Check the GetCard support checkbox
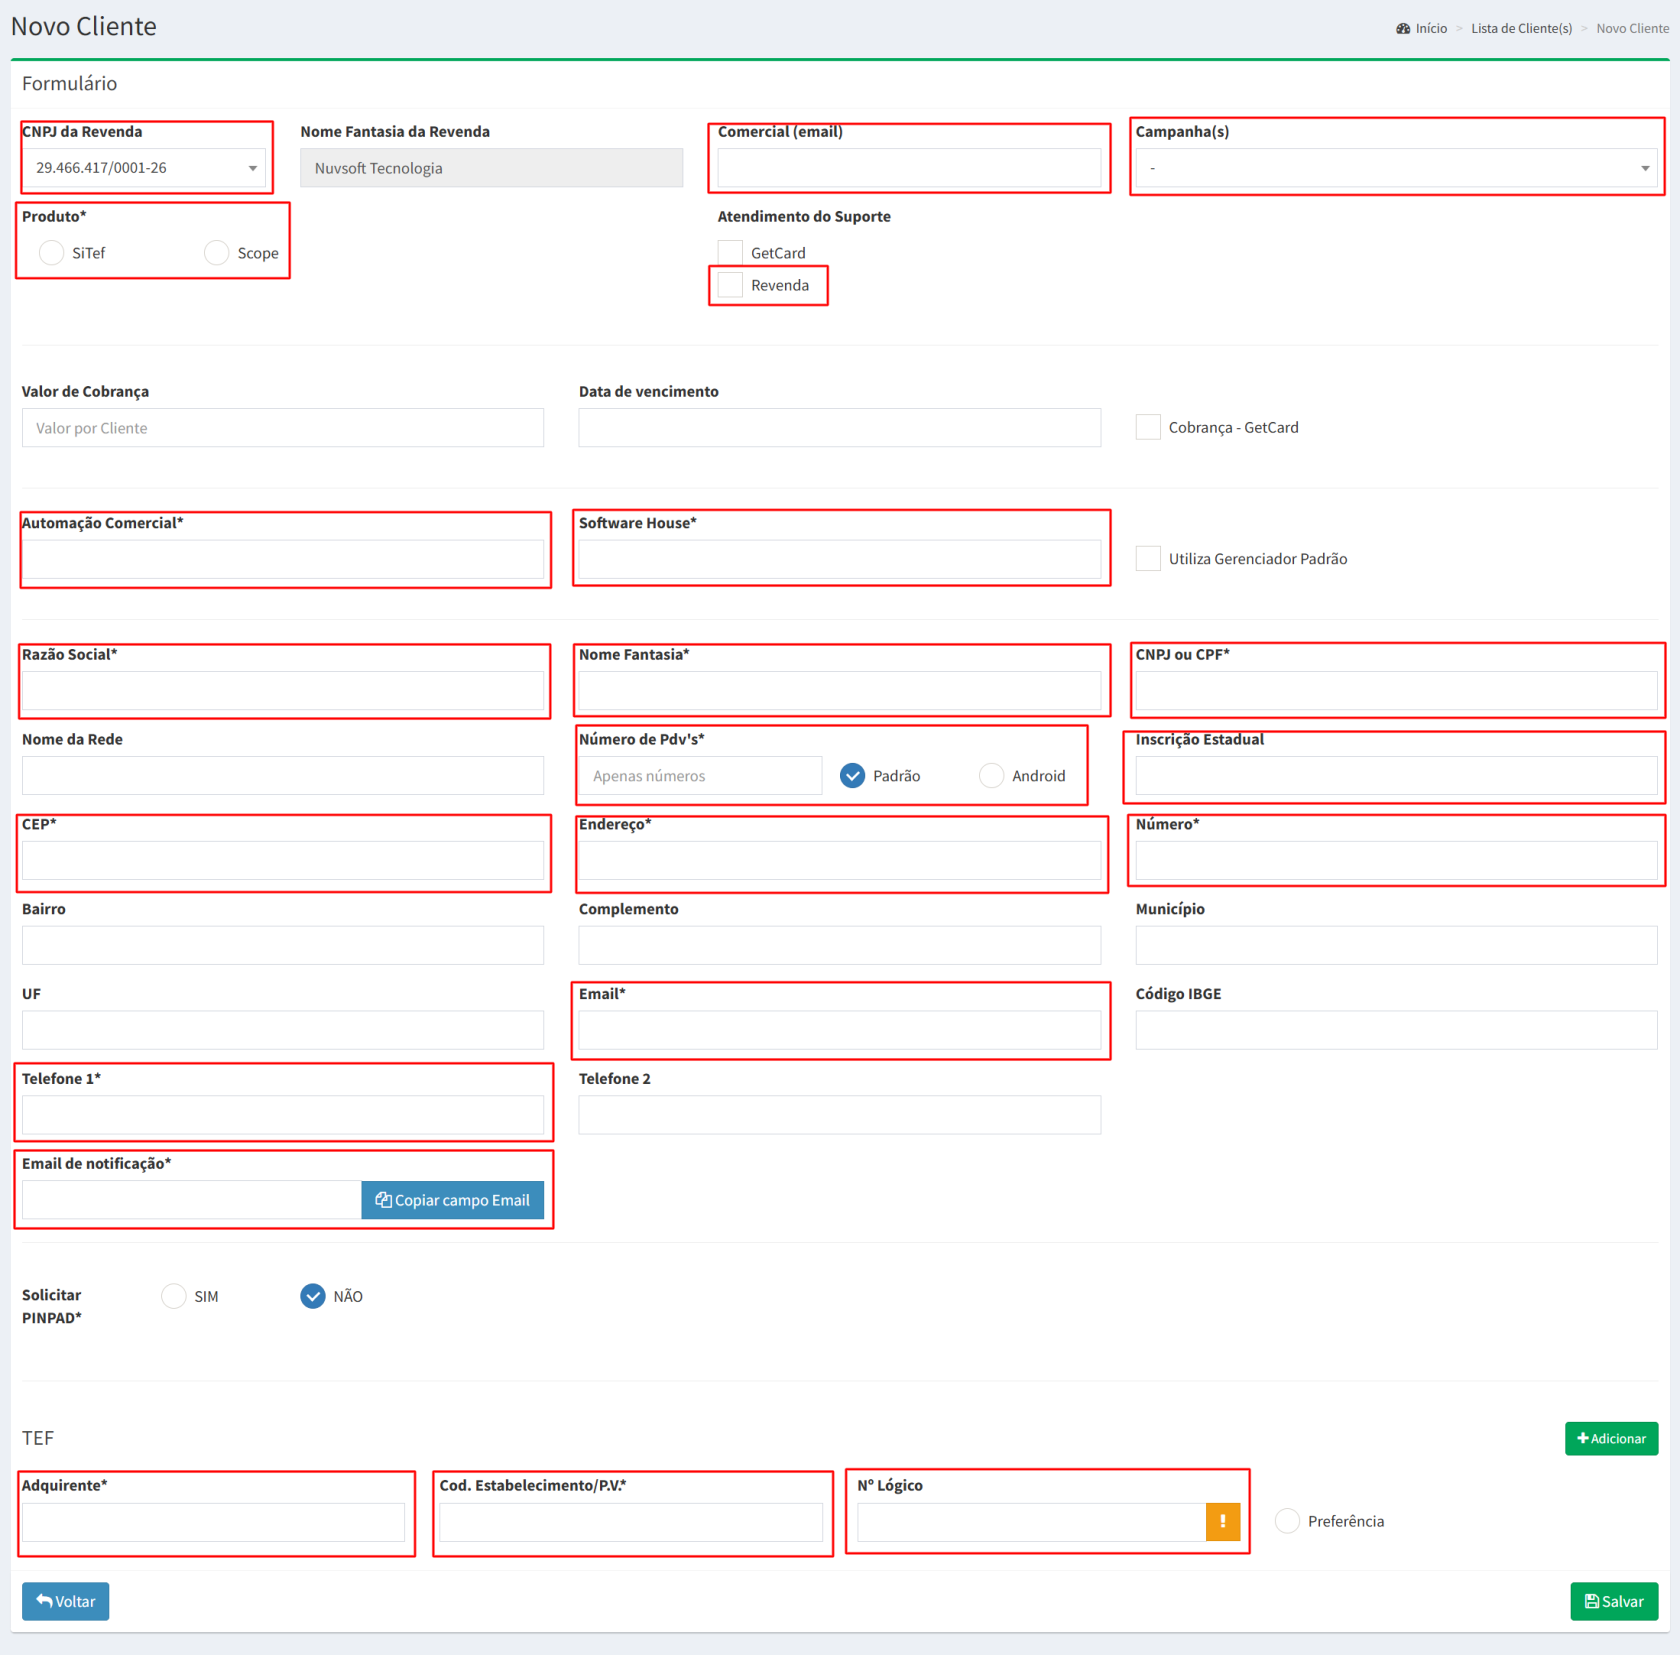The height and width of the screenshot is (1655, 1680). point(730,252)
